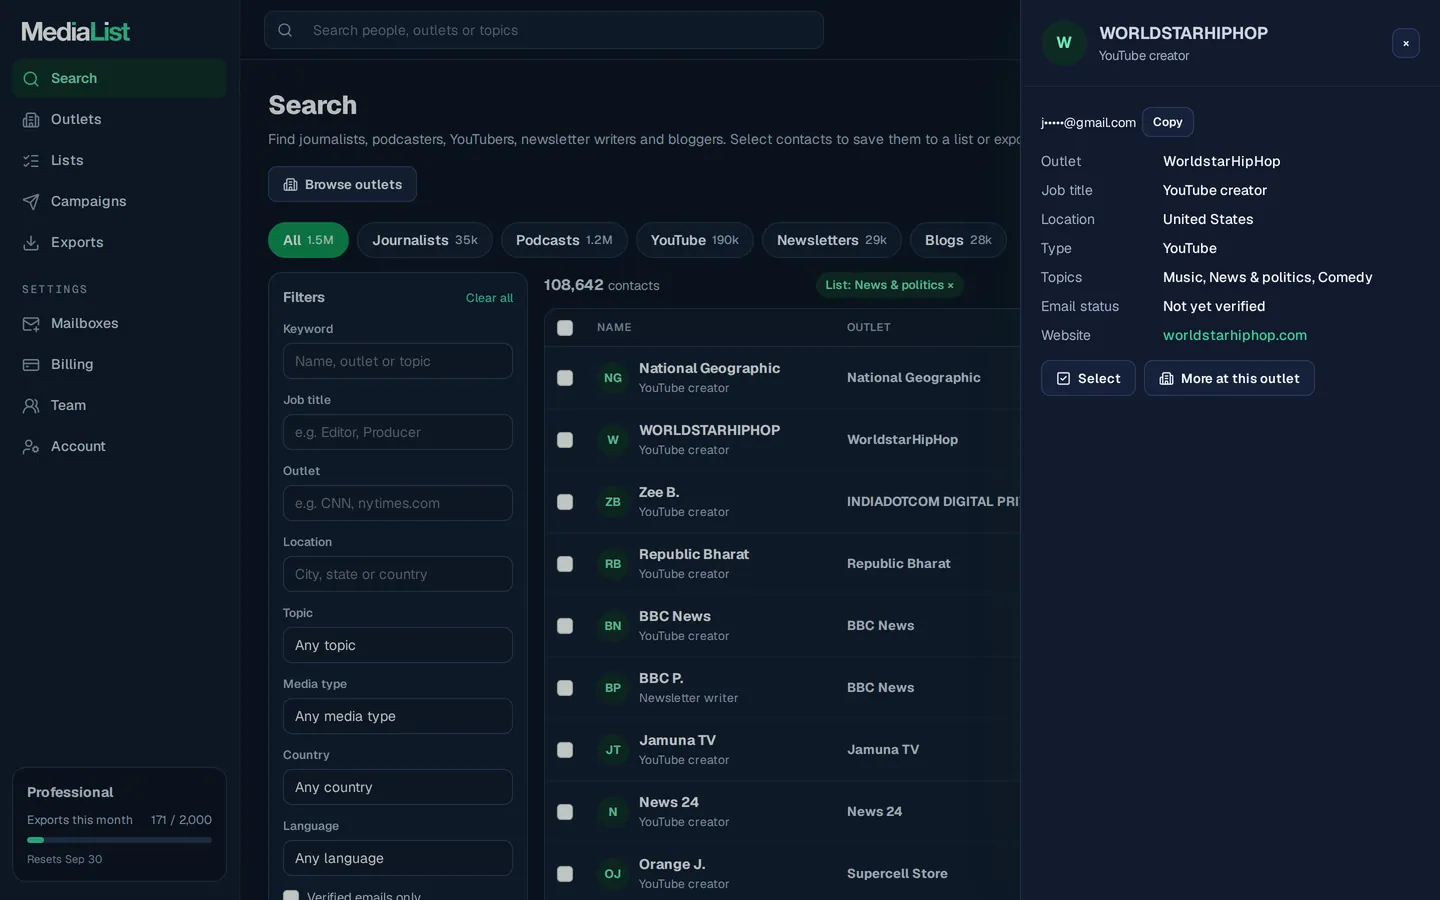Screen dimensions: 1440x900
Task: Switch to the Newsletters tab
Action: tap(832, 240)
